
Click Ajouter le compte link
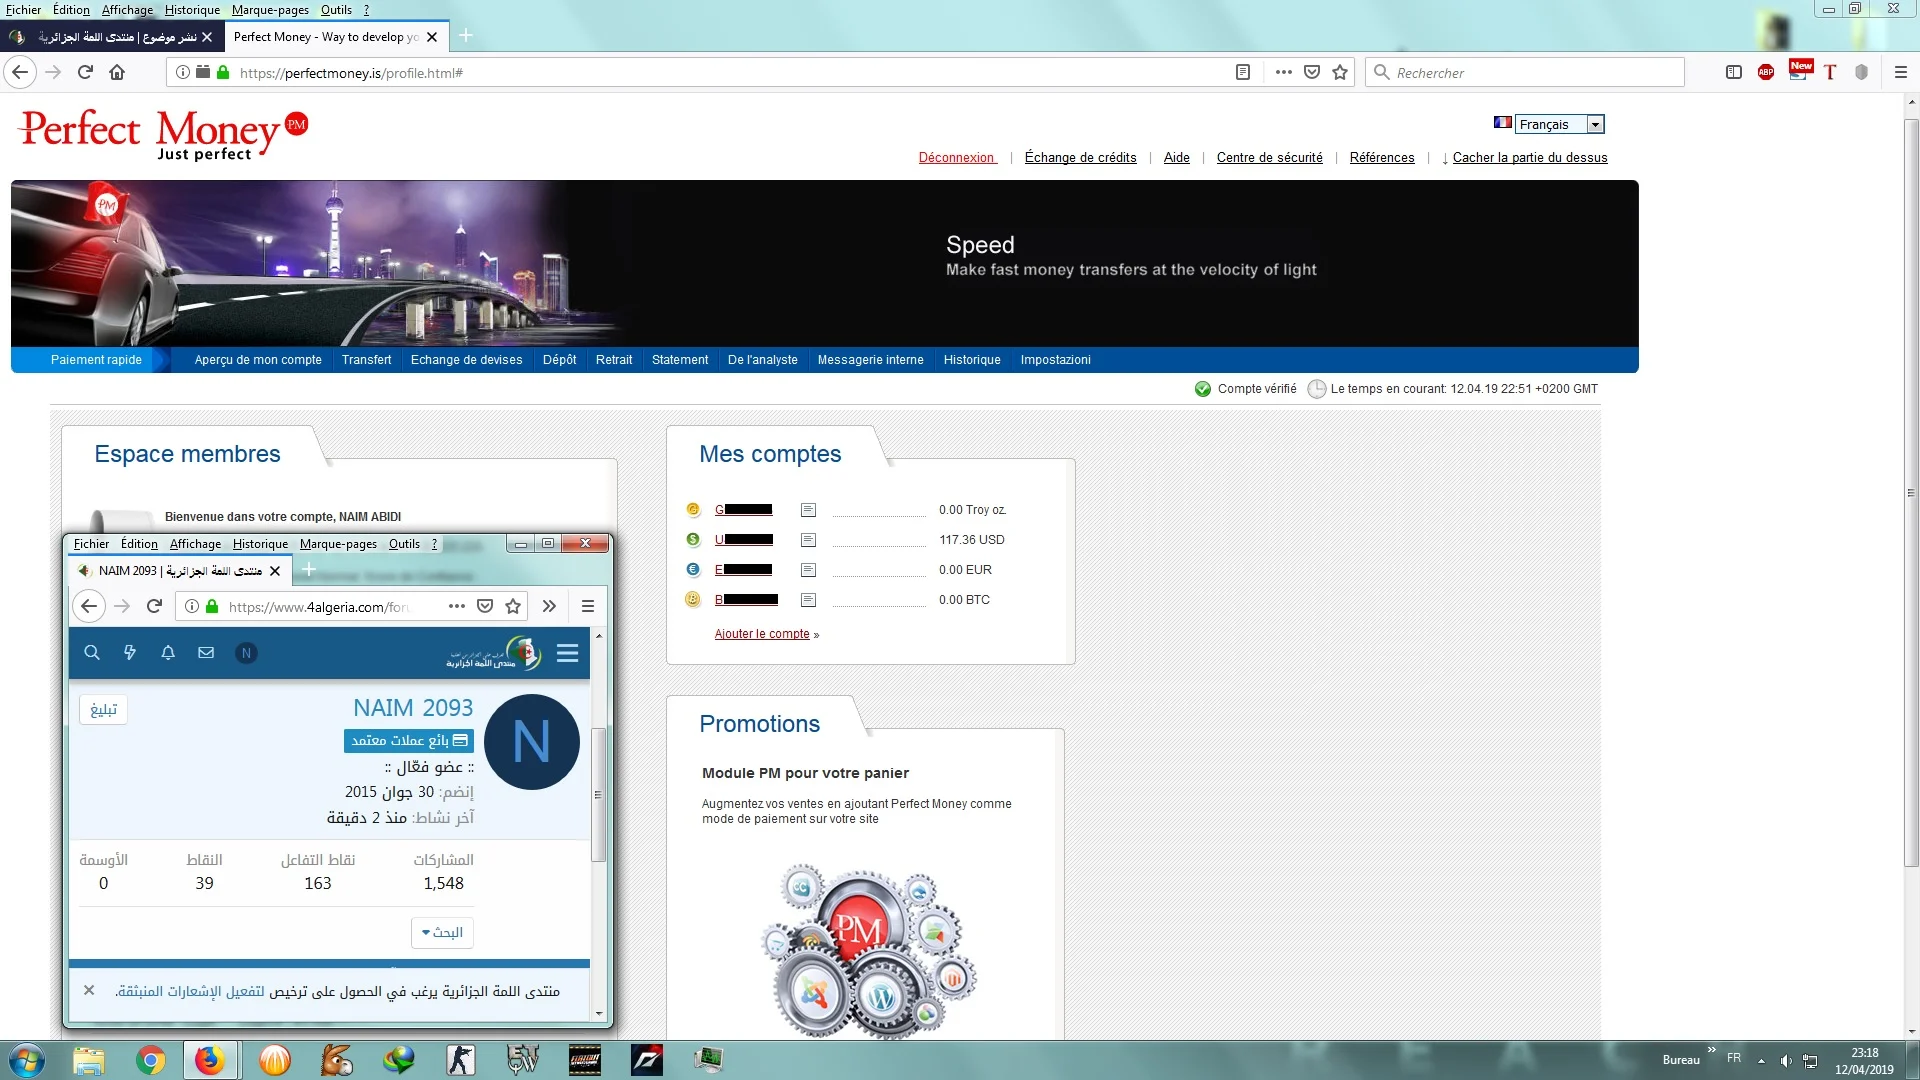[x=762, y=634]
